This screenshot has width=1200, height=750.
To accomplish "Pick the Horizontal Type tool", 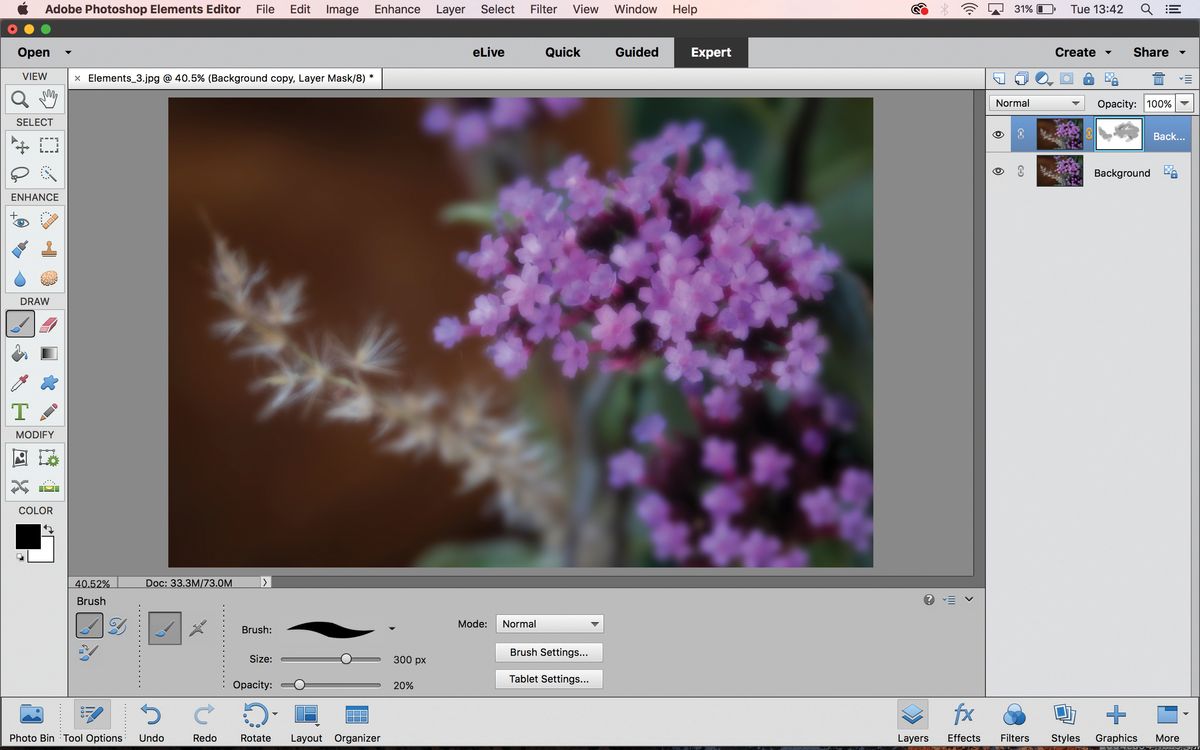I will click(x=20, y=411).
